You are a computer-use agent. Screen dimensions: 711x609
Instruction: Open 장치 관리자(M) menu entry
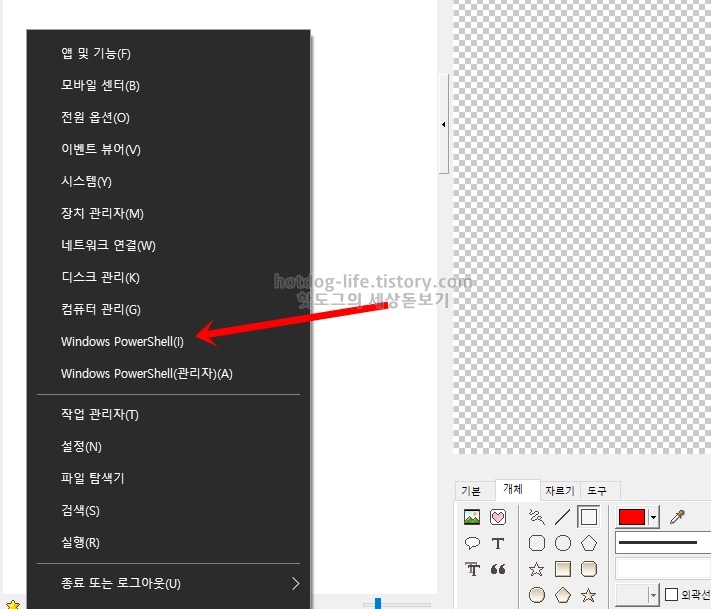click(169, 213)
